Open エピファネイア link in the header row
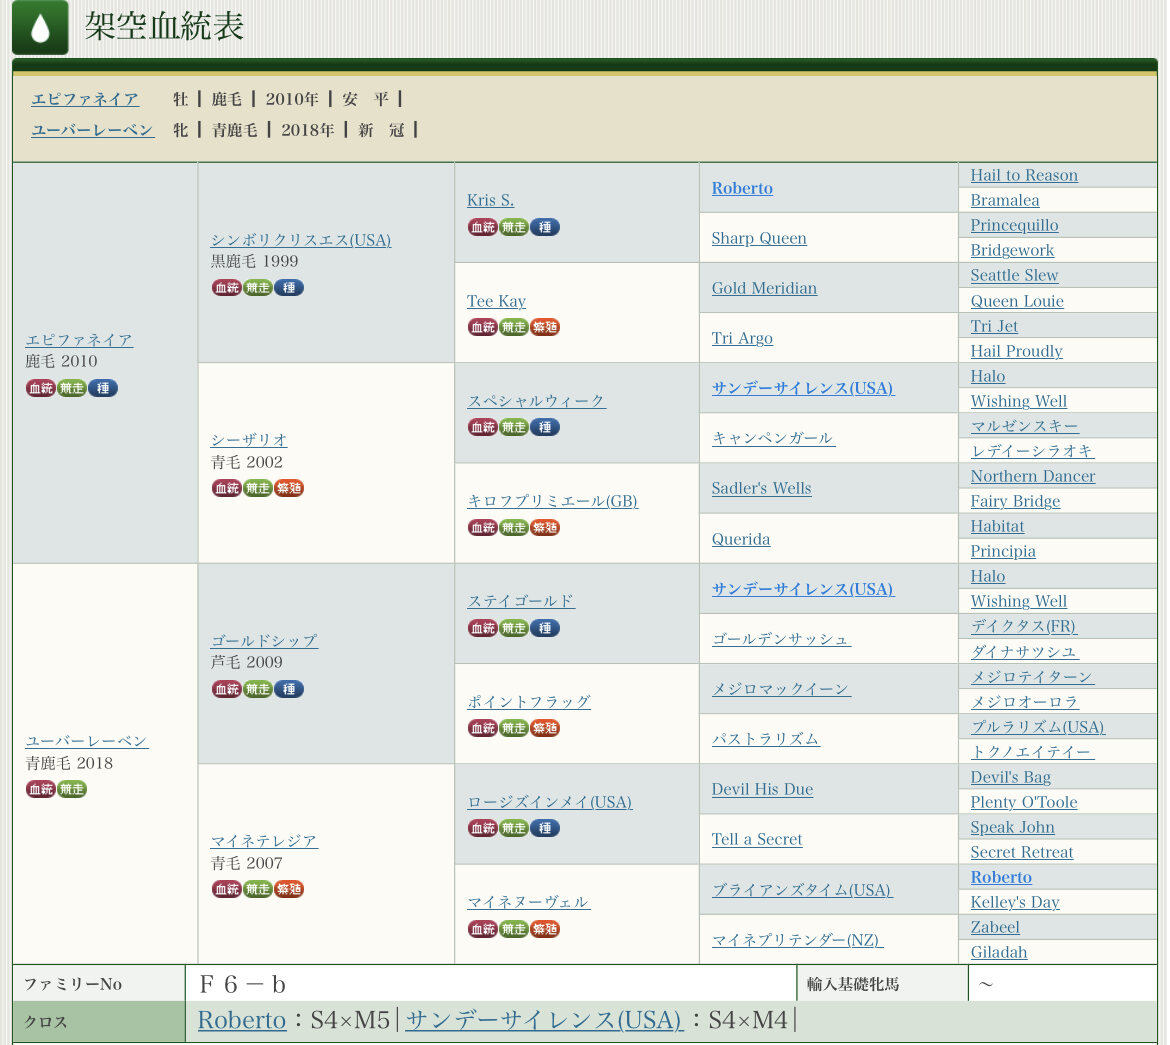 [85, 99]
